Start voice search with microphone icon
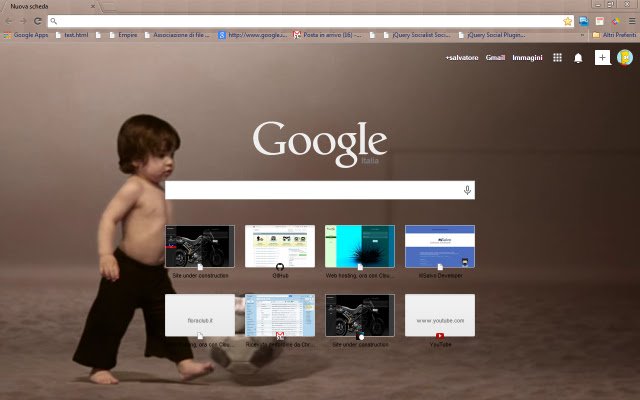The image size is (640, 400). point(467,190)
